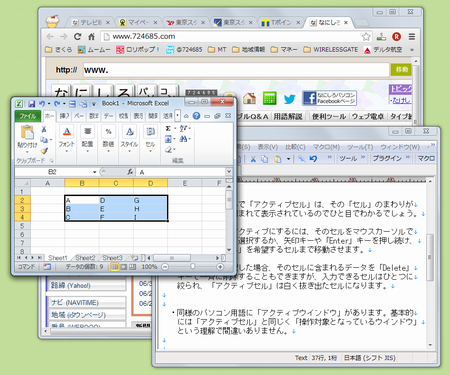The image size is (450, 375).
Task: Click the house icon on the webpage
Action: pyautogui.click(x=249, y=98)
